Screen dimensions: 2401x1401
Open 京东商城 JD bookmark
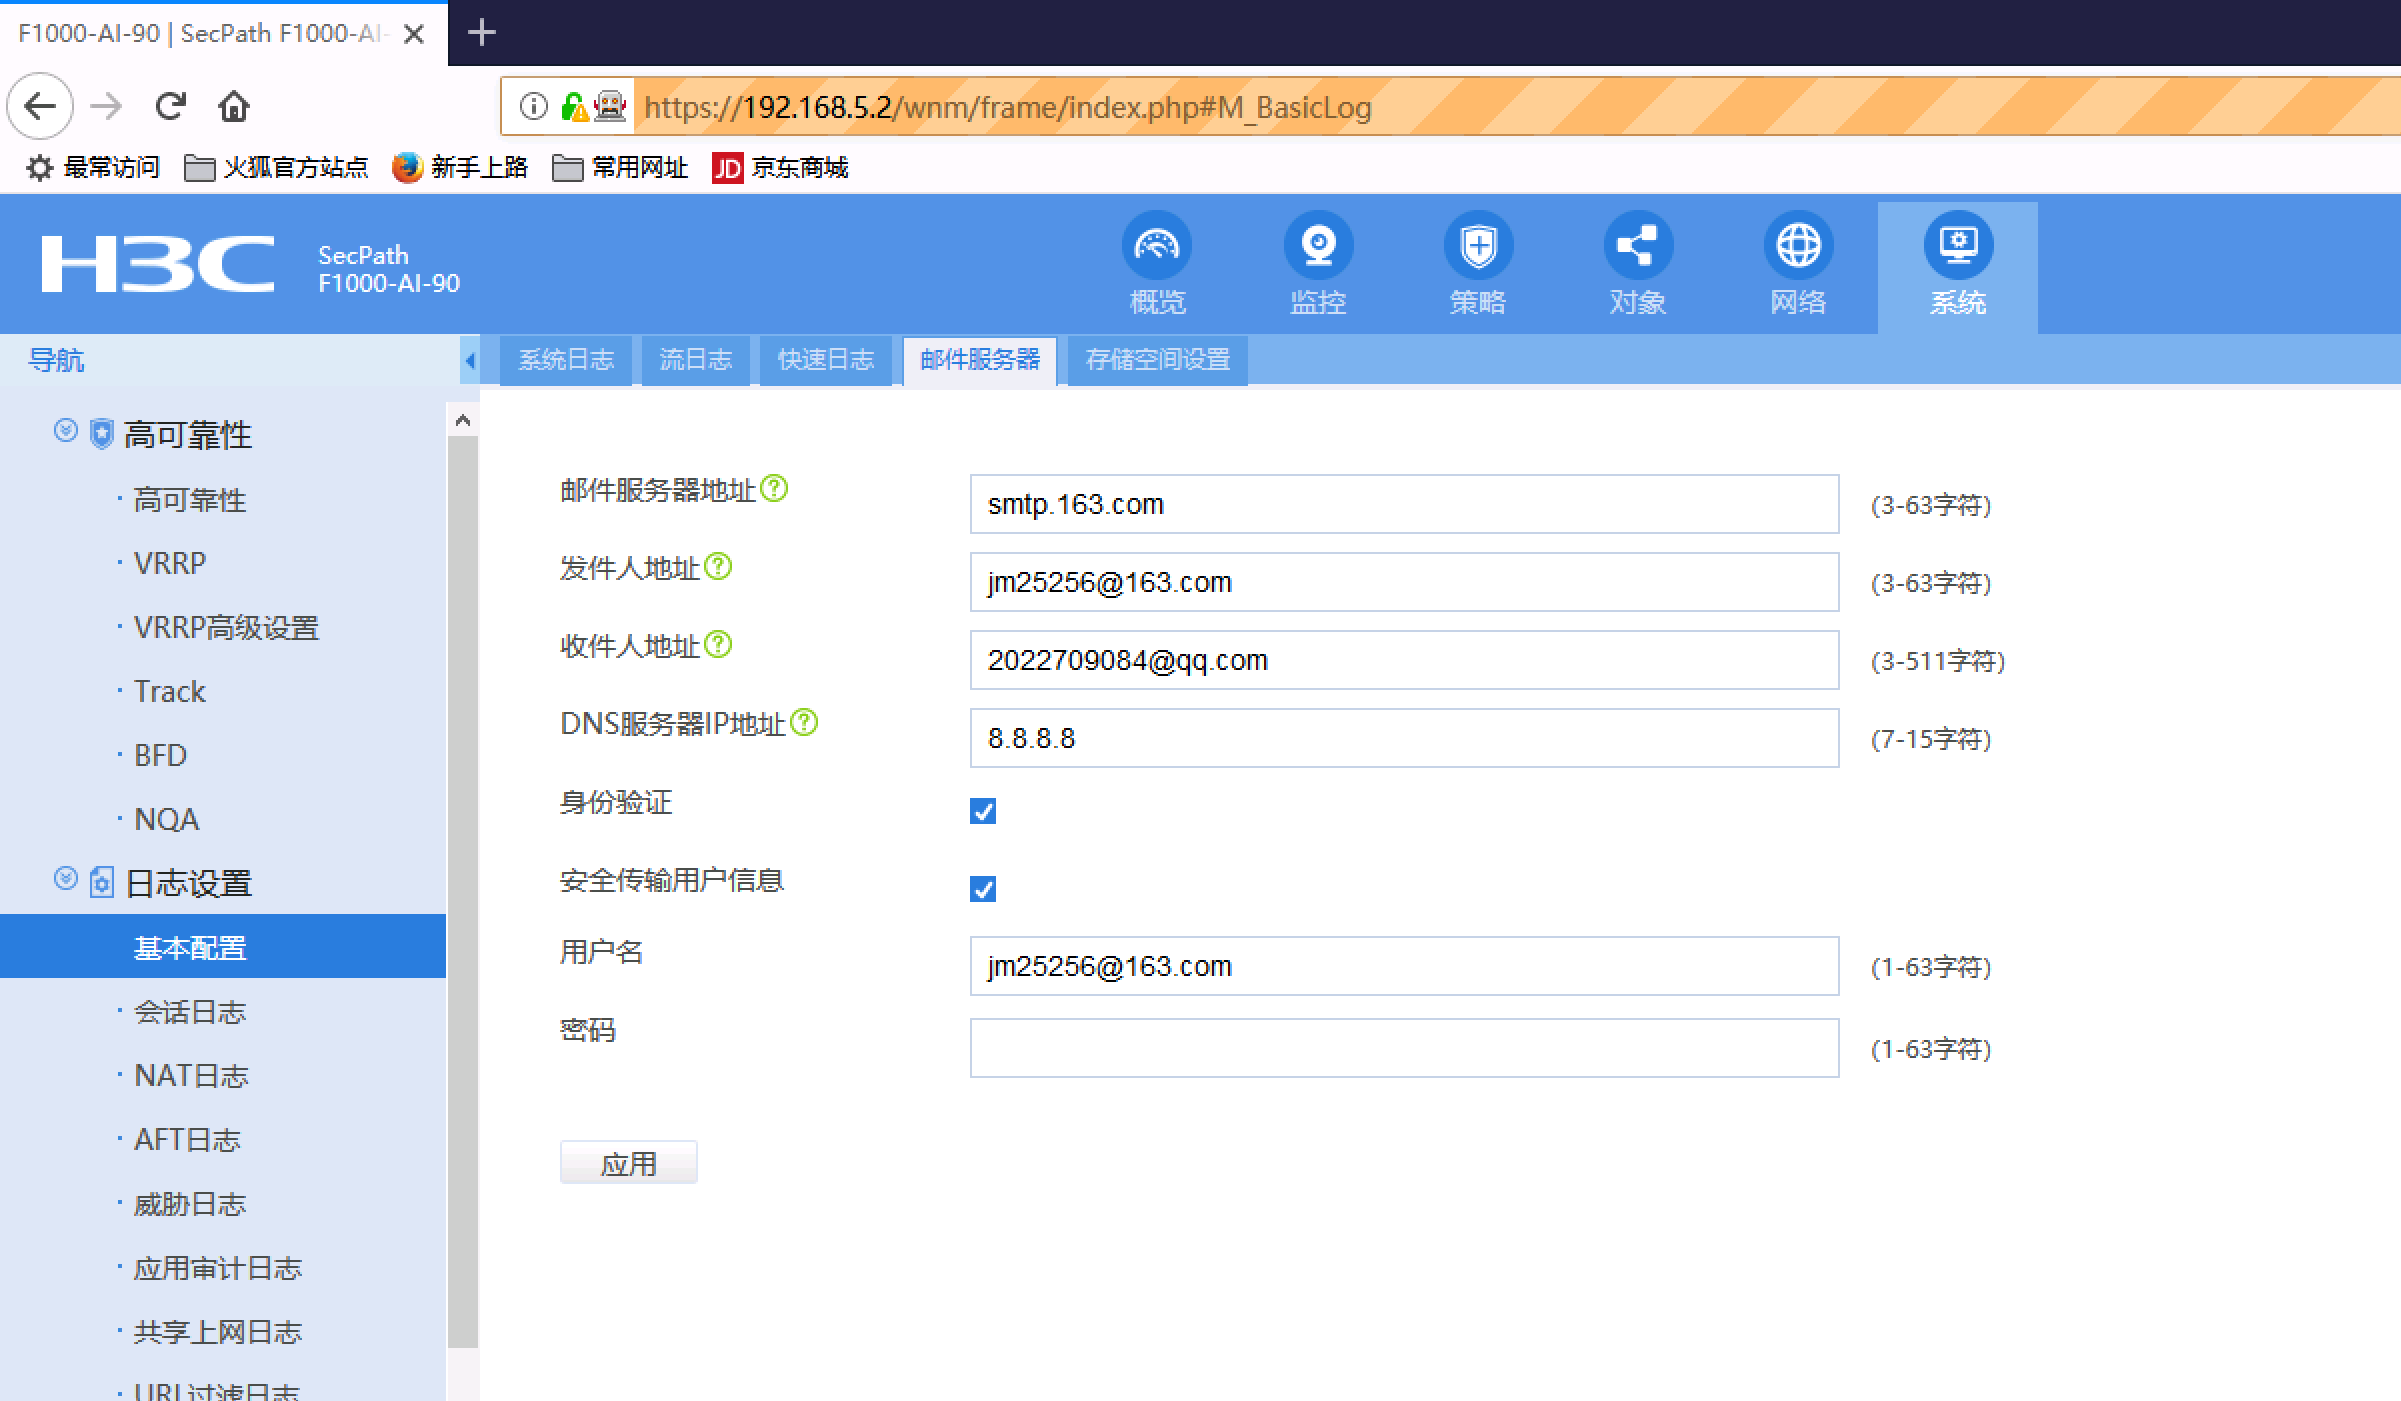pos(780,167)
